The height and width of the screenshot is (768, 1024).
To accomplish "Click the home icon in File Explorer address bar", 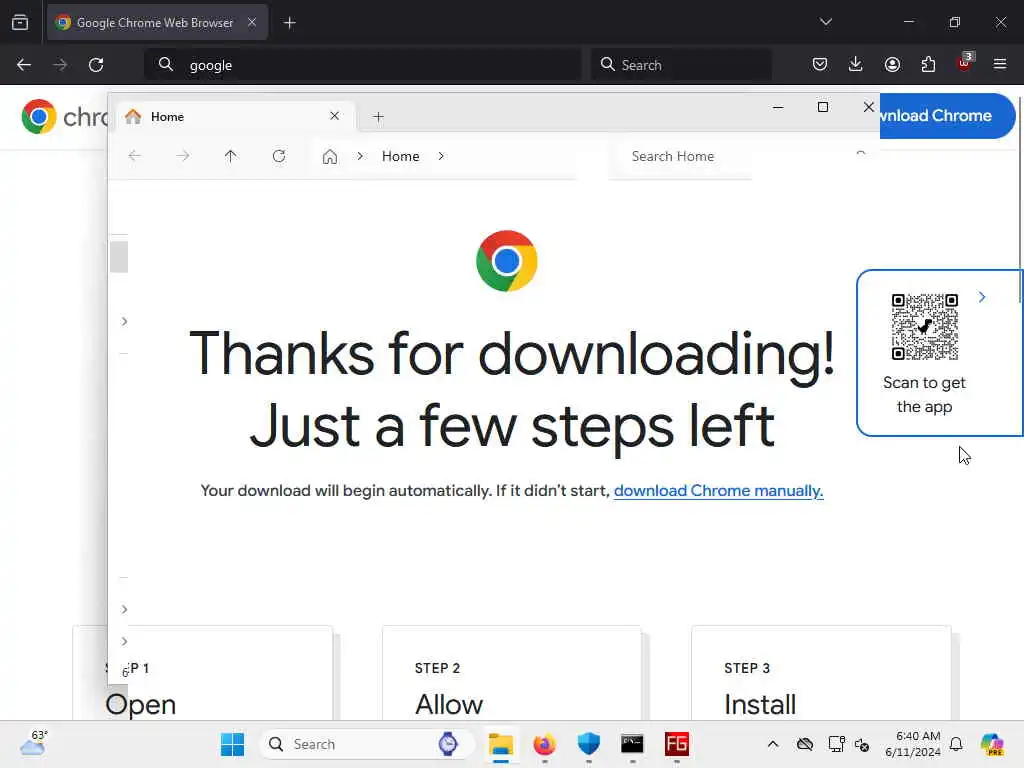I will [x=330, y=157].
